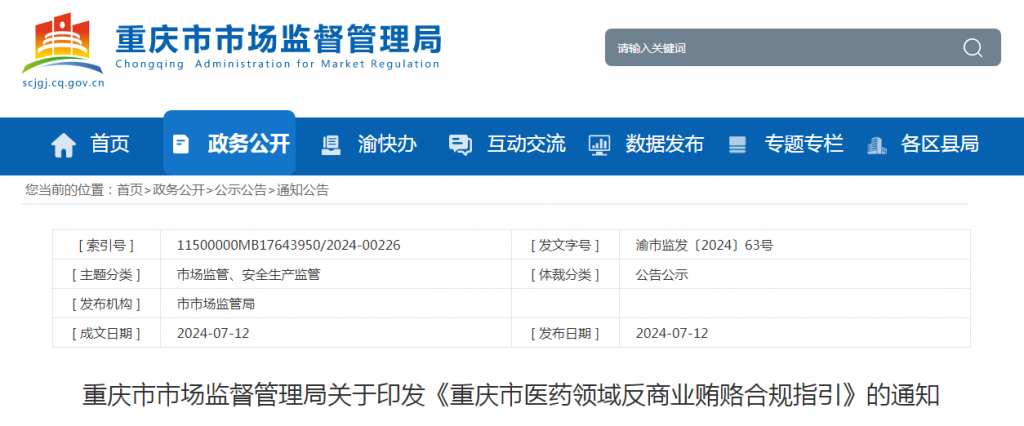1024x426 pixels.
Task: Click the 发布日期 value 2024-07-12
Action: click(x=672, y=333)
